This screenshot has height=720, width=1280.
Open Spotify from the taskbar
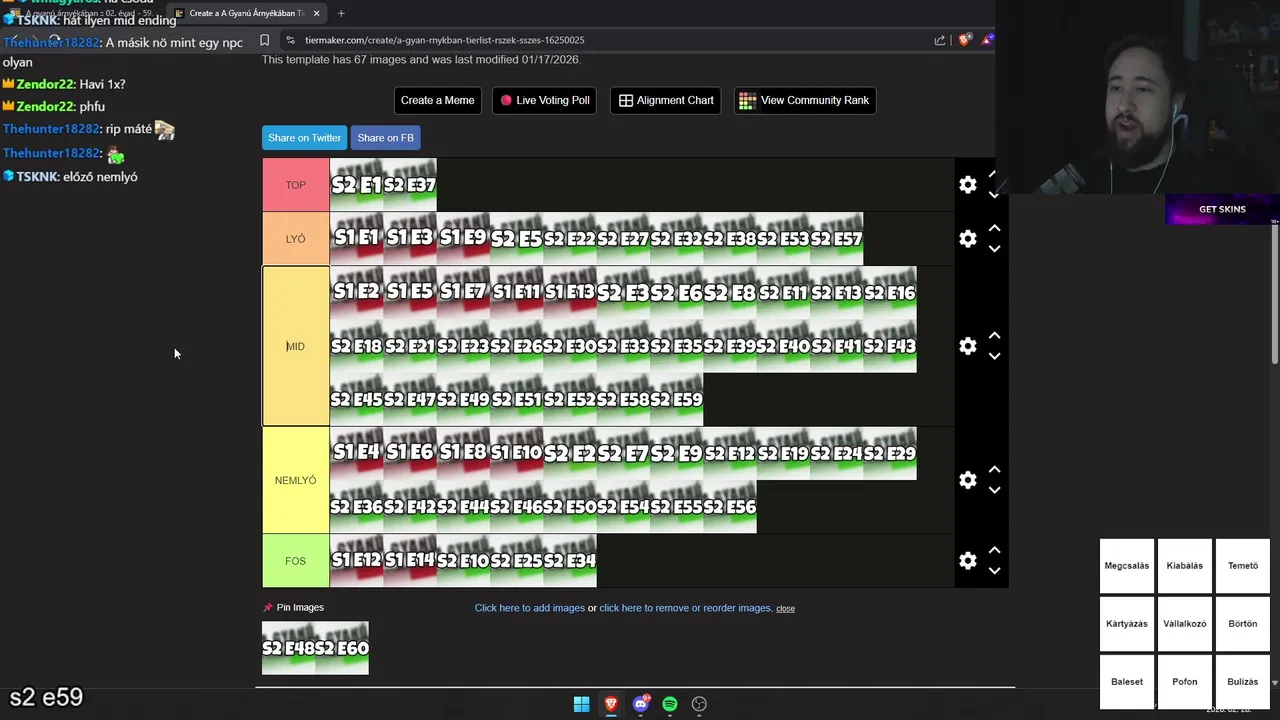[670, 704]
